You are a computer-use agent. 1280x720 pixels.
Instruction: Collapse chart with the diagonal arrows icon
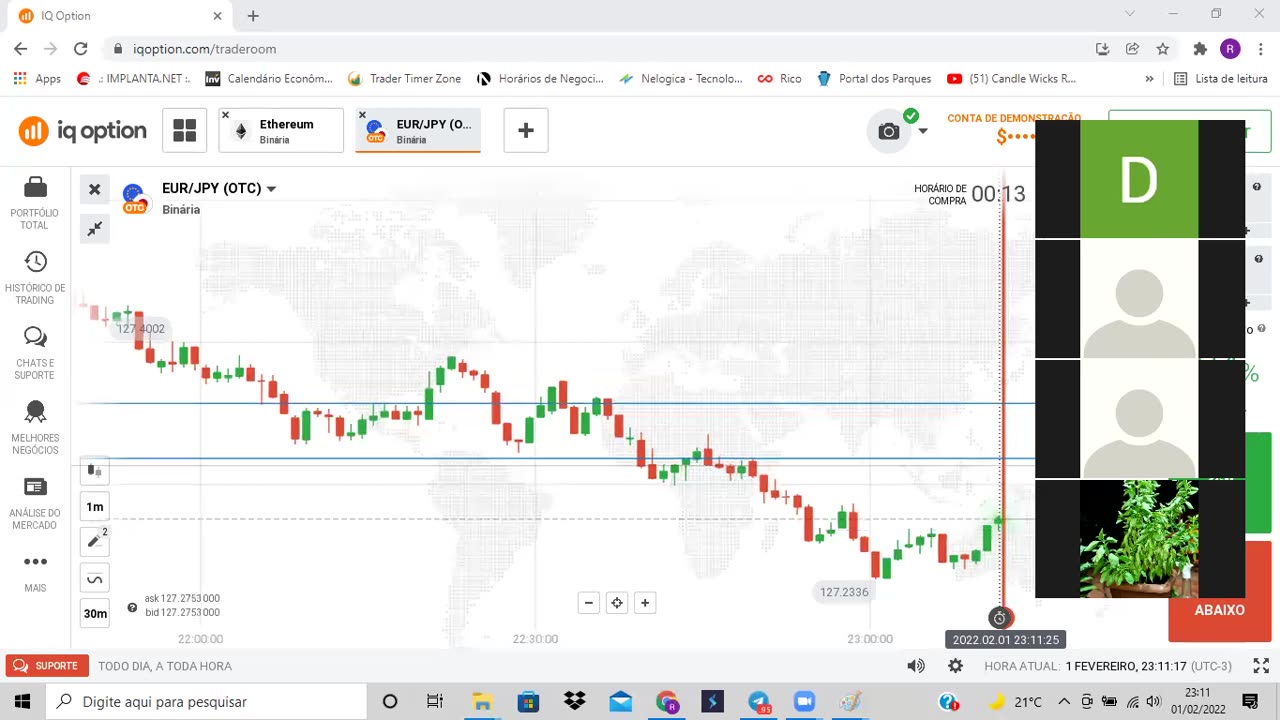click(94, 229)
